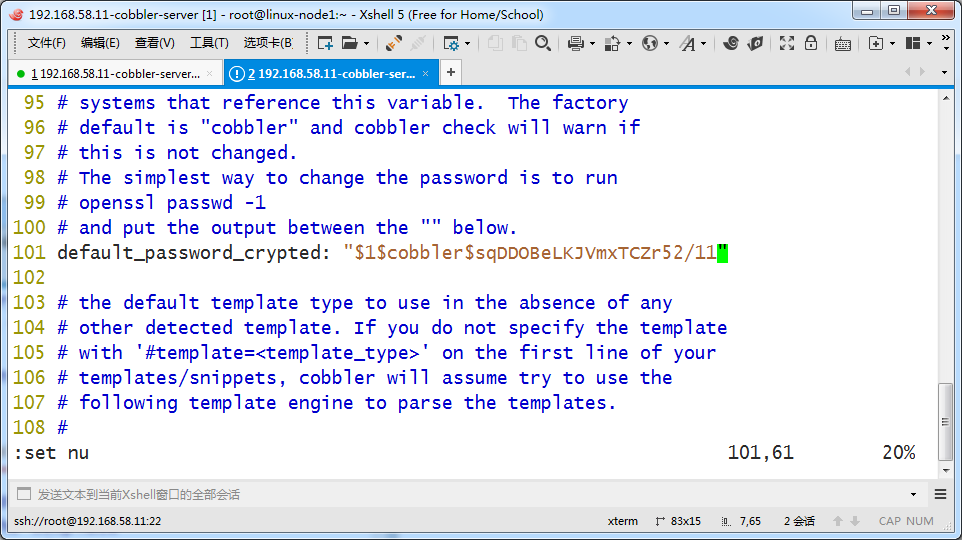Close tab 1 with its X button
Image resolution: width=962 pixels, height=540 pixels.
tap(210, 74)
